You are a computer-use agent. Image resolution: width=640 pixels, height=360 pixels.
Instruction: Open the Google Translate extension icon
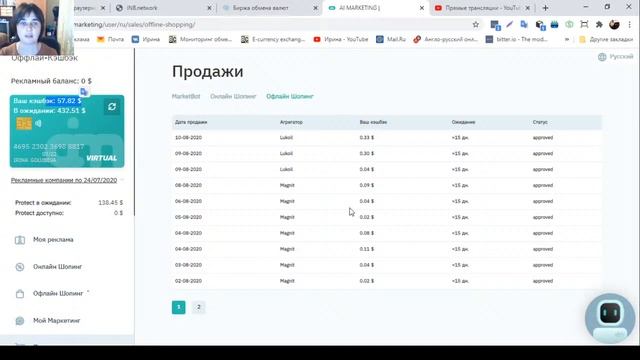(524, 24)
